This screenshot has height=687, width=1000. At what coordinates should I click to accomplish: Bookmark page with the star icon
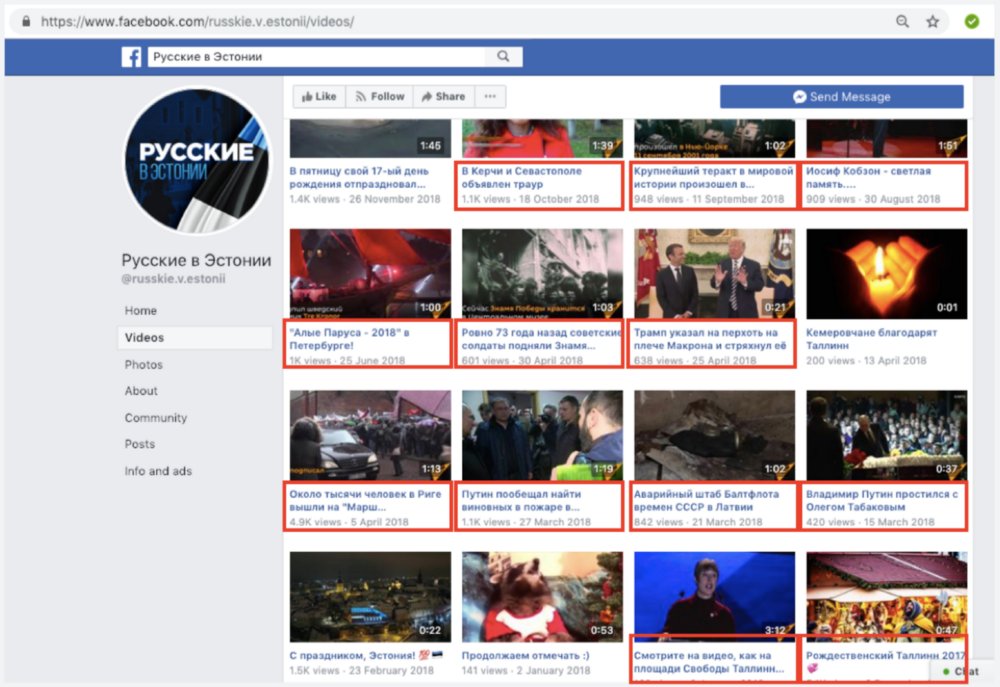932,22
